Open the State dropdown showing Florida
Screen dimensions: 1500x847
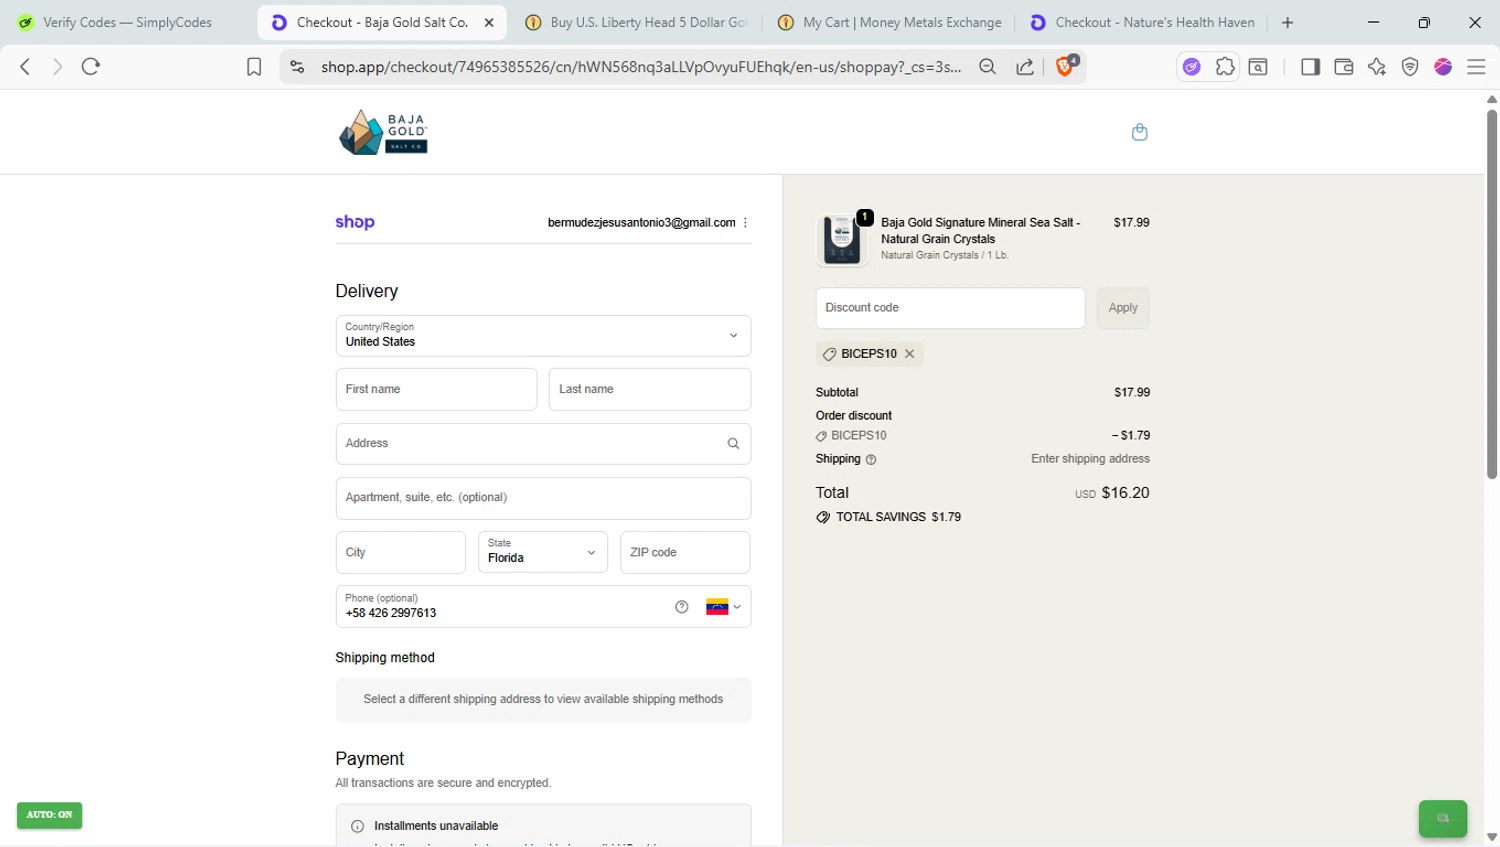click(x=543, y=552)
